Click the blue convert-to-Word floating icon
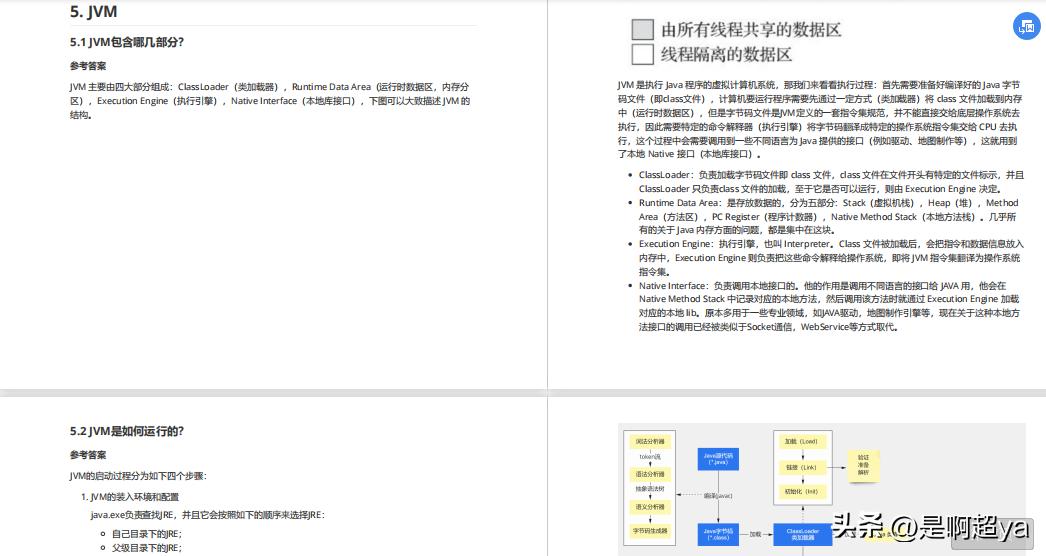Viewport: 1046px width, 556px height. tap(1027, 27)
